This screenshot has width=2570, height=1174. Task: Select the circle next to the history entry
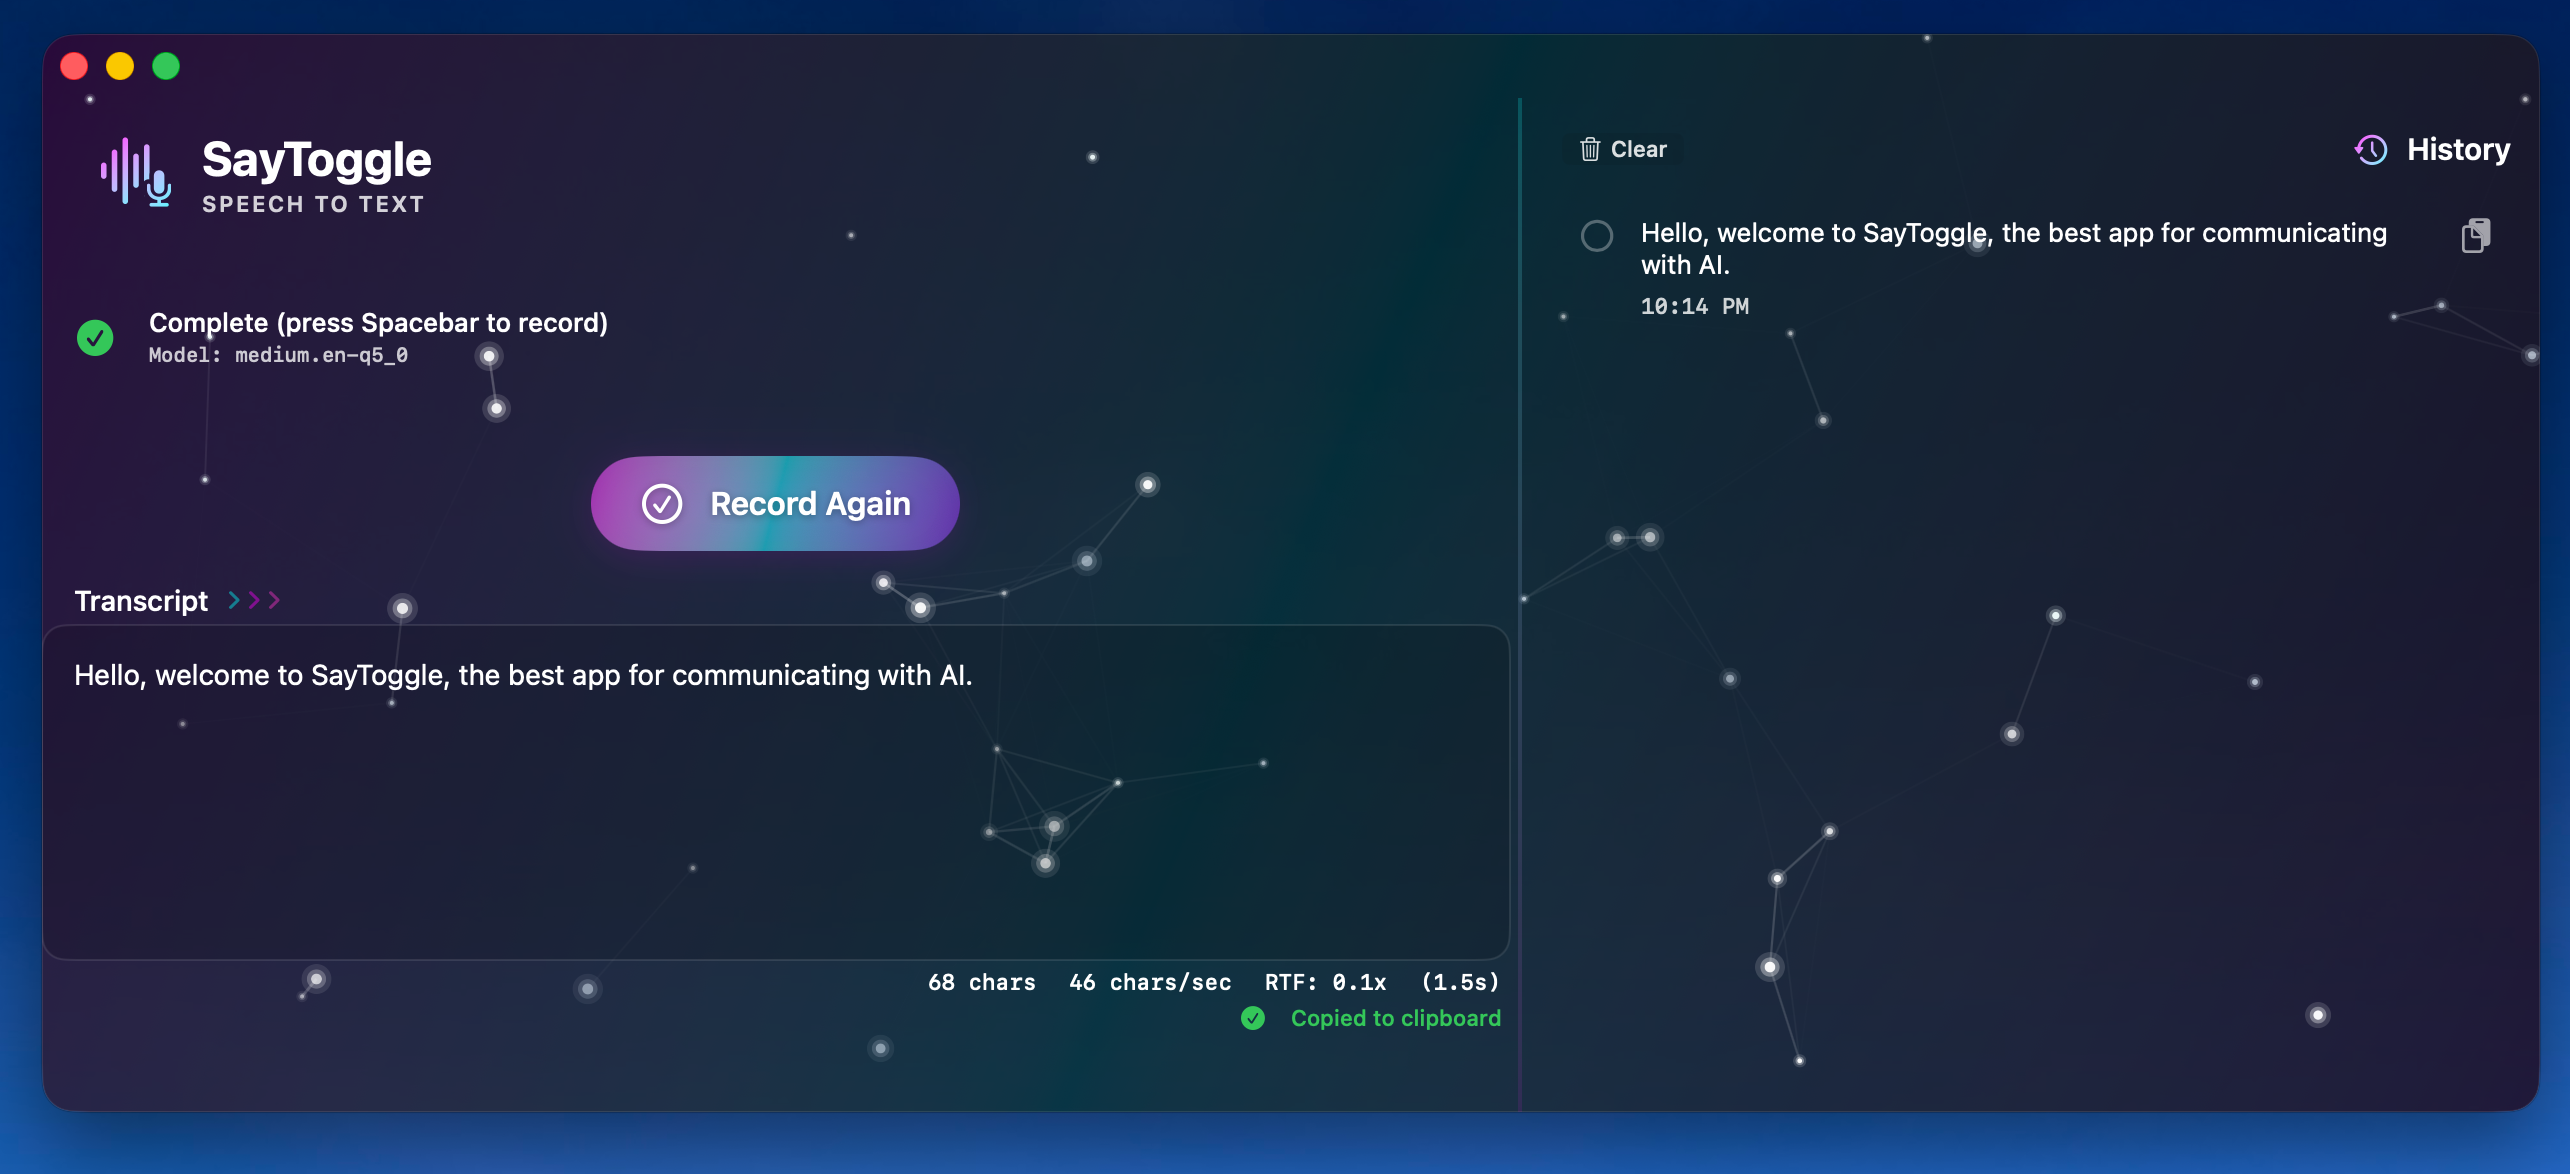click(x=1597, y=237)
